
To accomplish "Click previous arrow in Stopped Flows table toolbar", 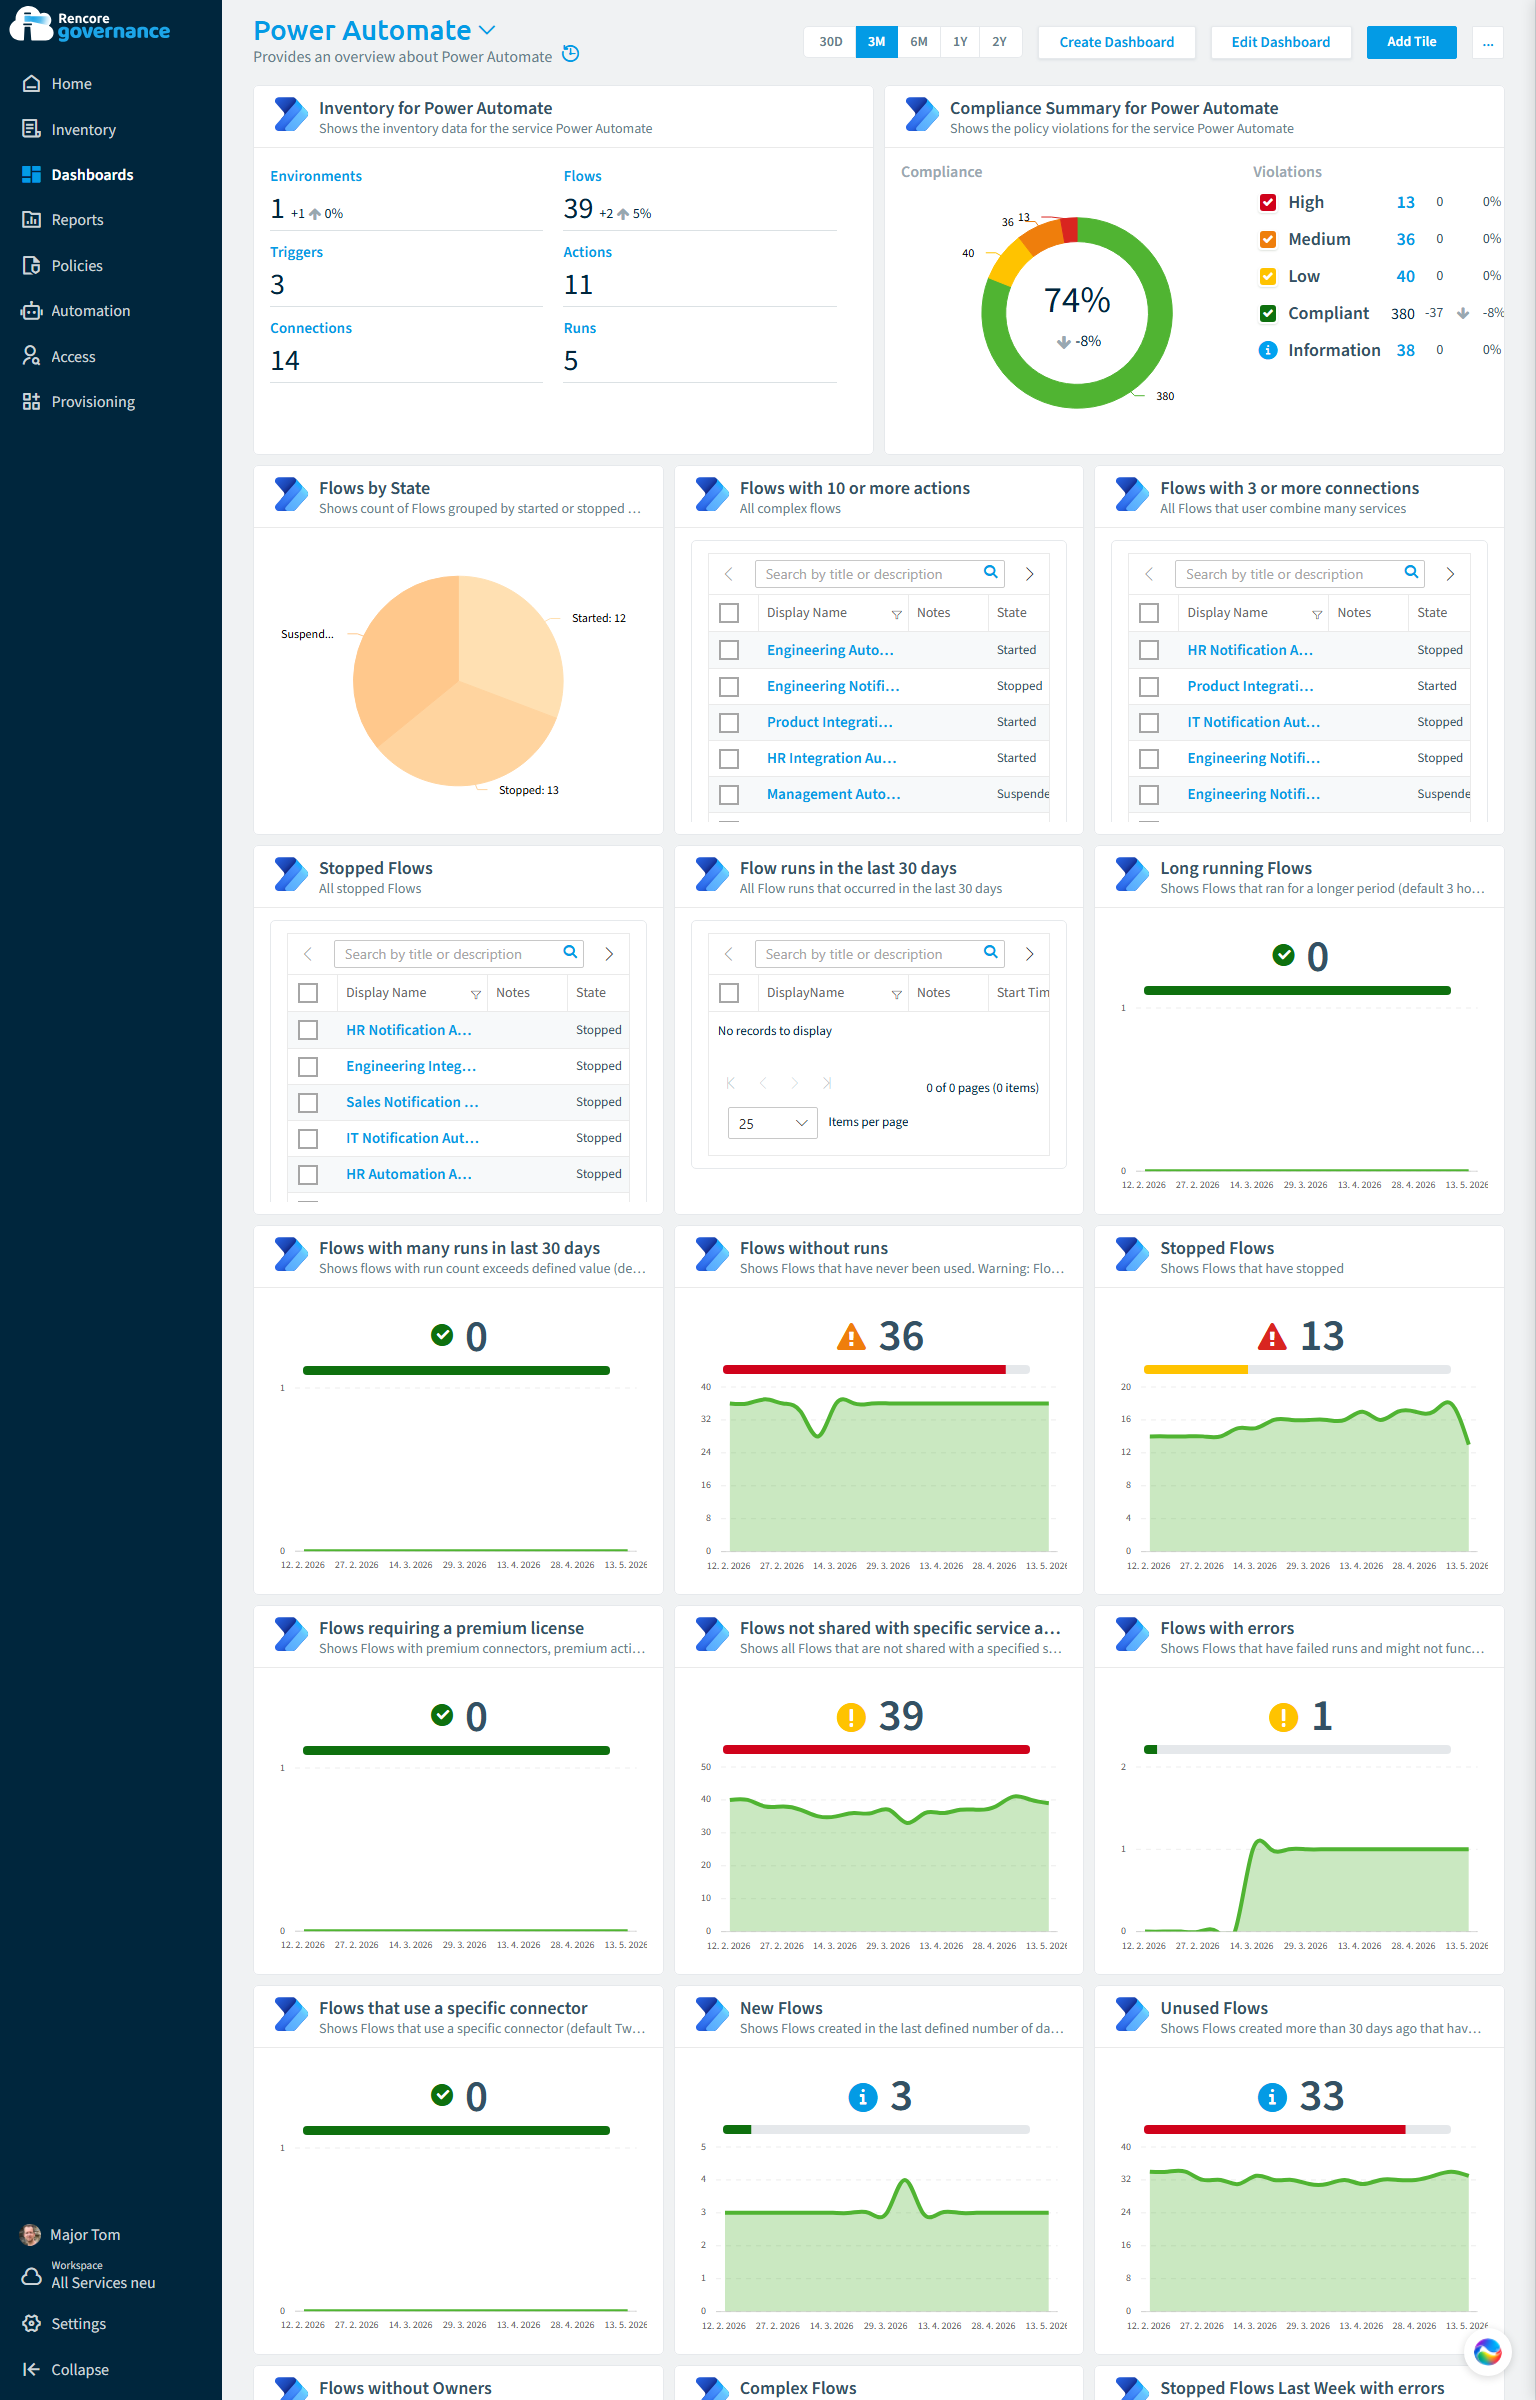I will click(308, 954).
